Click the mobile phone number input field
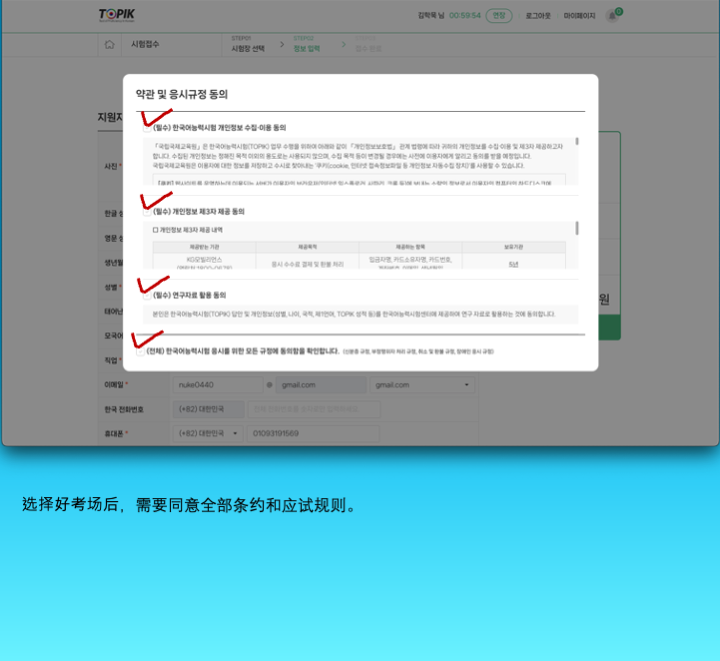 point(312,434)
